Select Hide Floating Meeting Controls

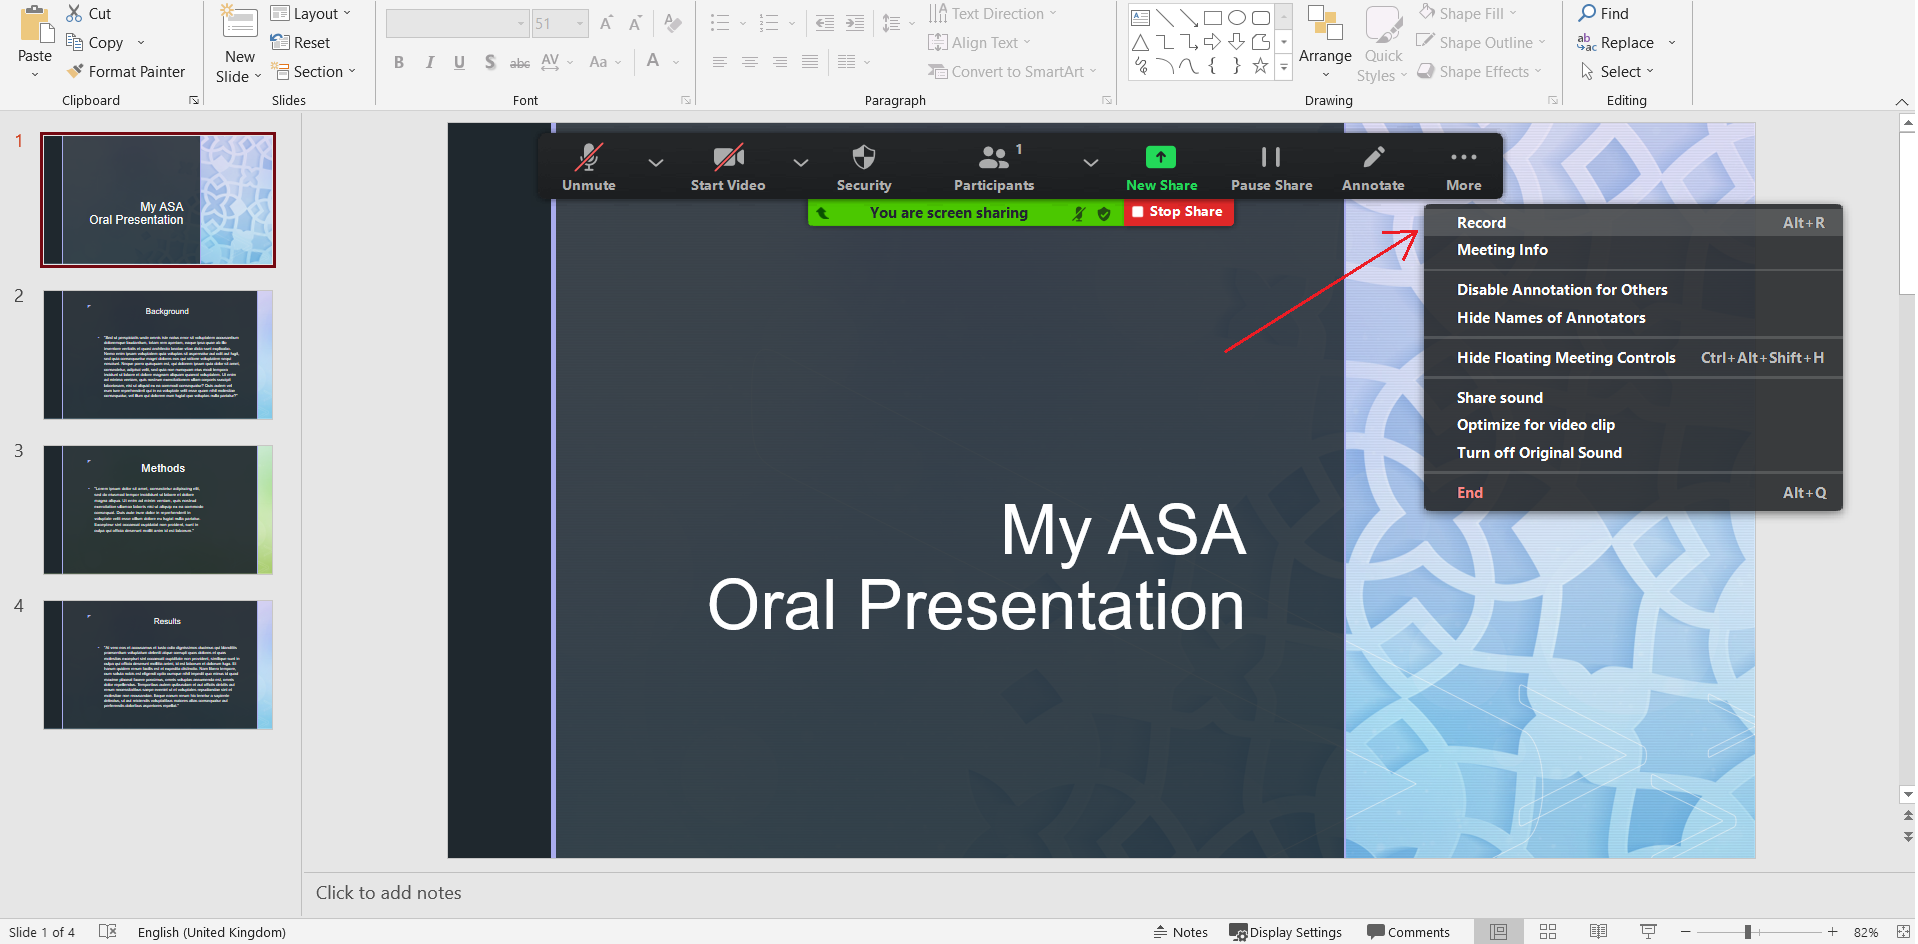pos(1633,358)
